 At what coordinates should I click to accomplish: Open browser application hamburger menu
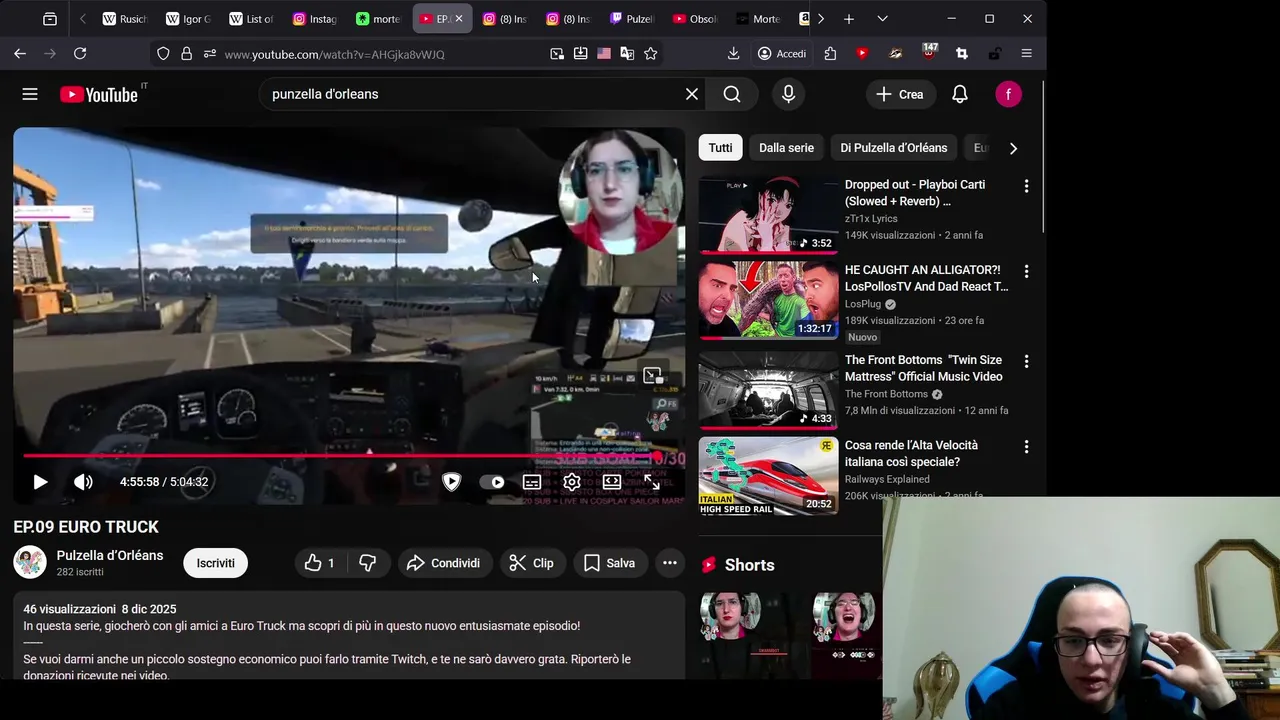[x=1027, y=54]
